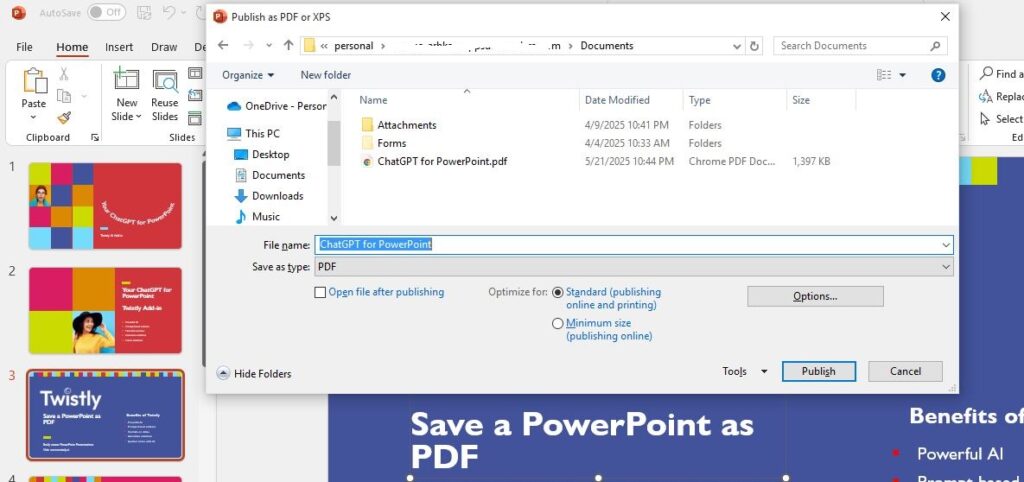Open the File name history dropdown
Screen dimensions: 1024x482
tap(946, 245)
